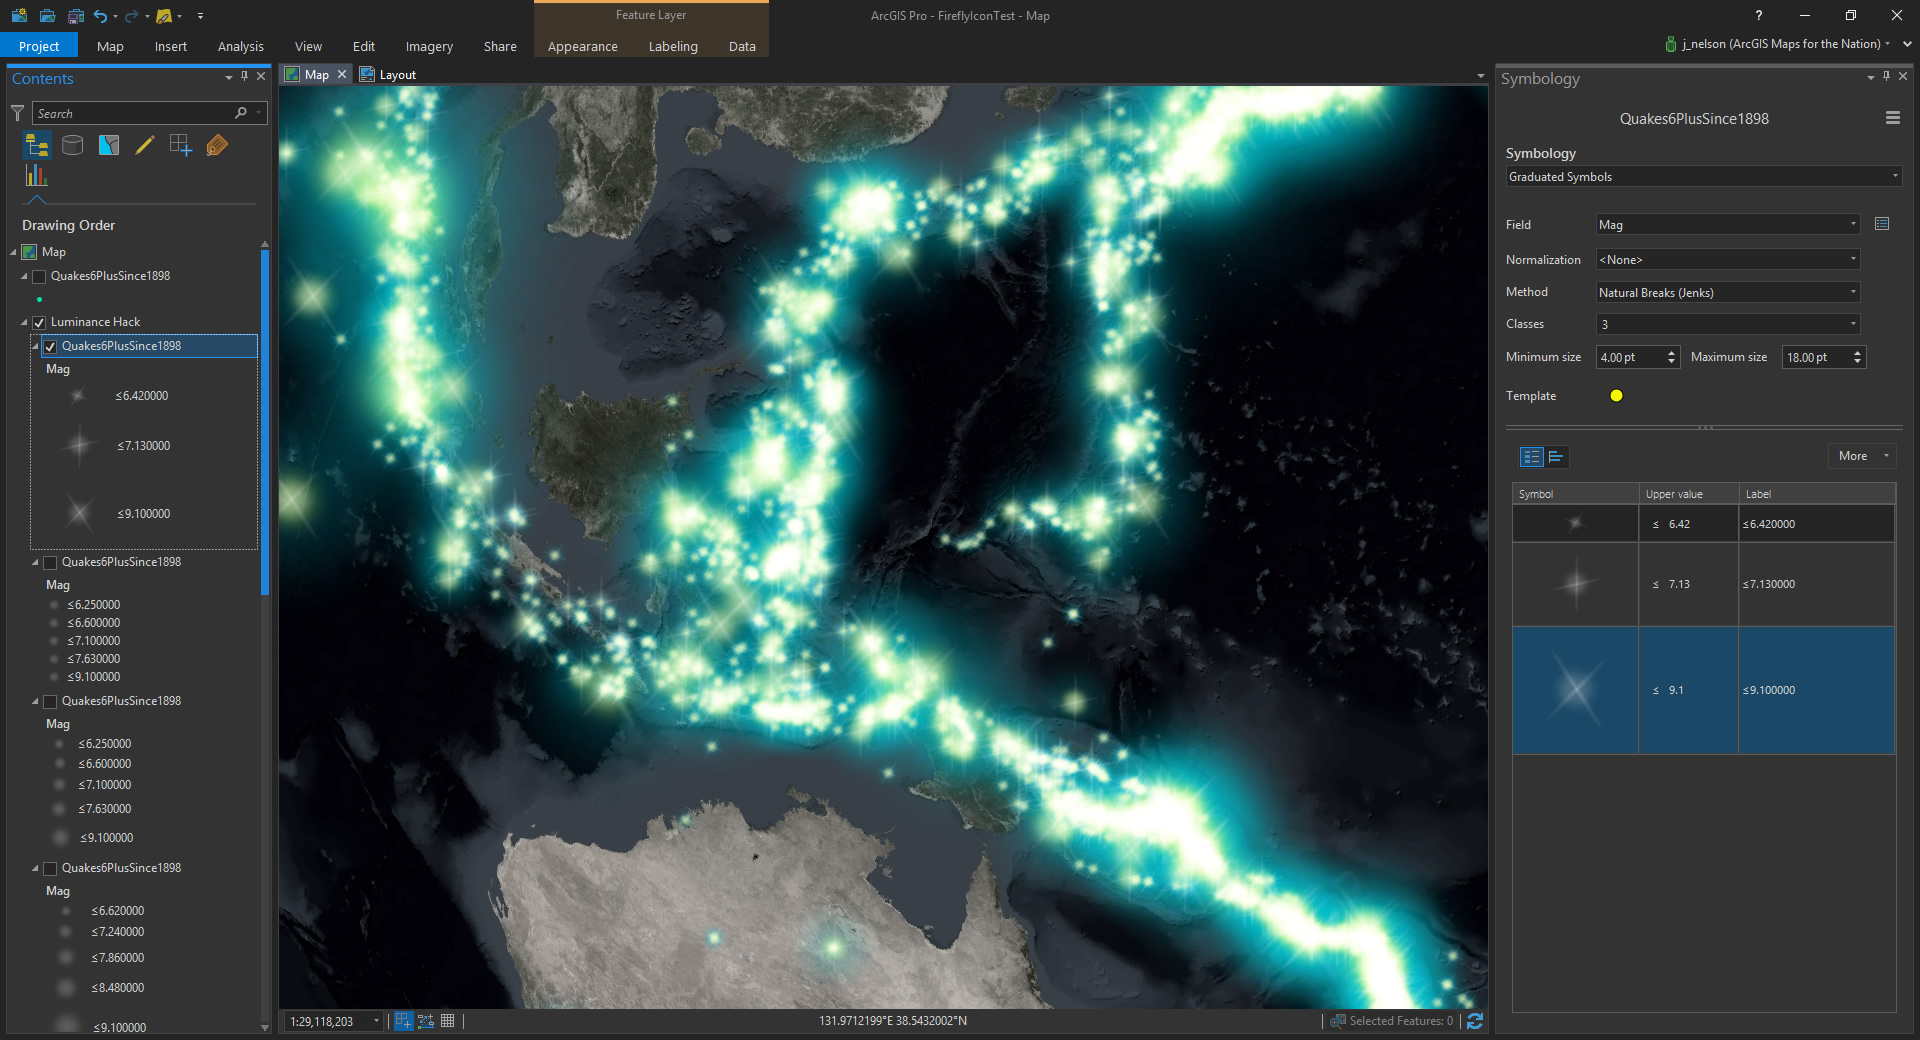Show the Classes list view in Symbology

tap(1531, 457)
